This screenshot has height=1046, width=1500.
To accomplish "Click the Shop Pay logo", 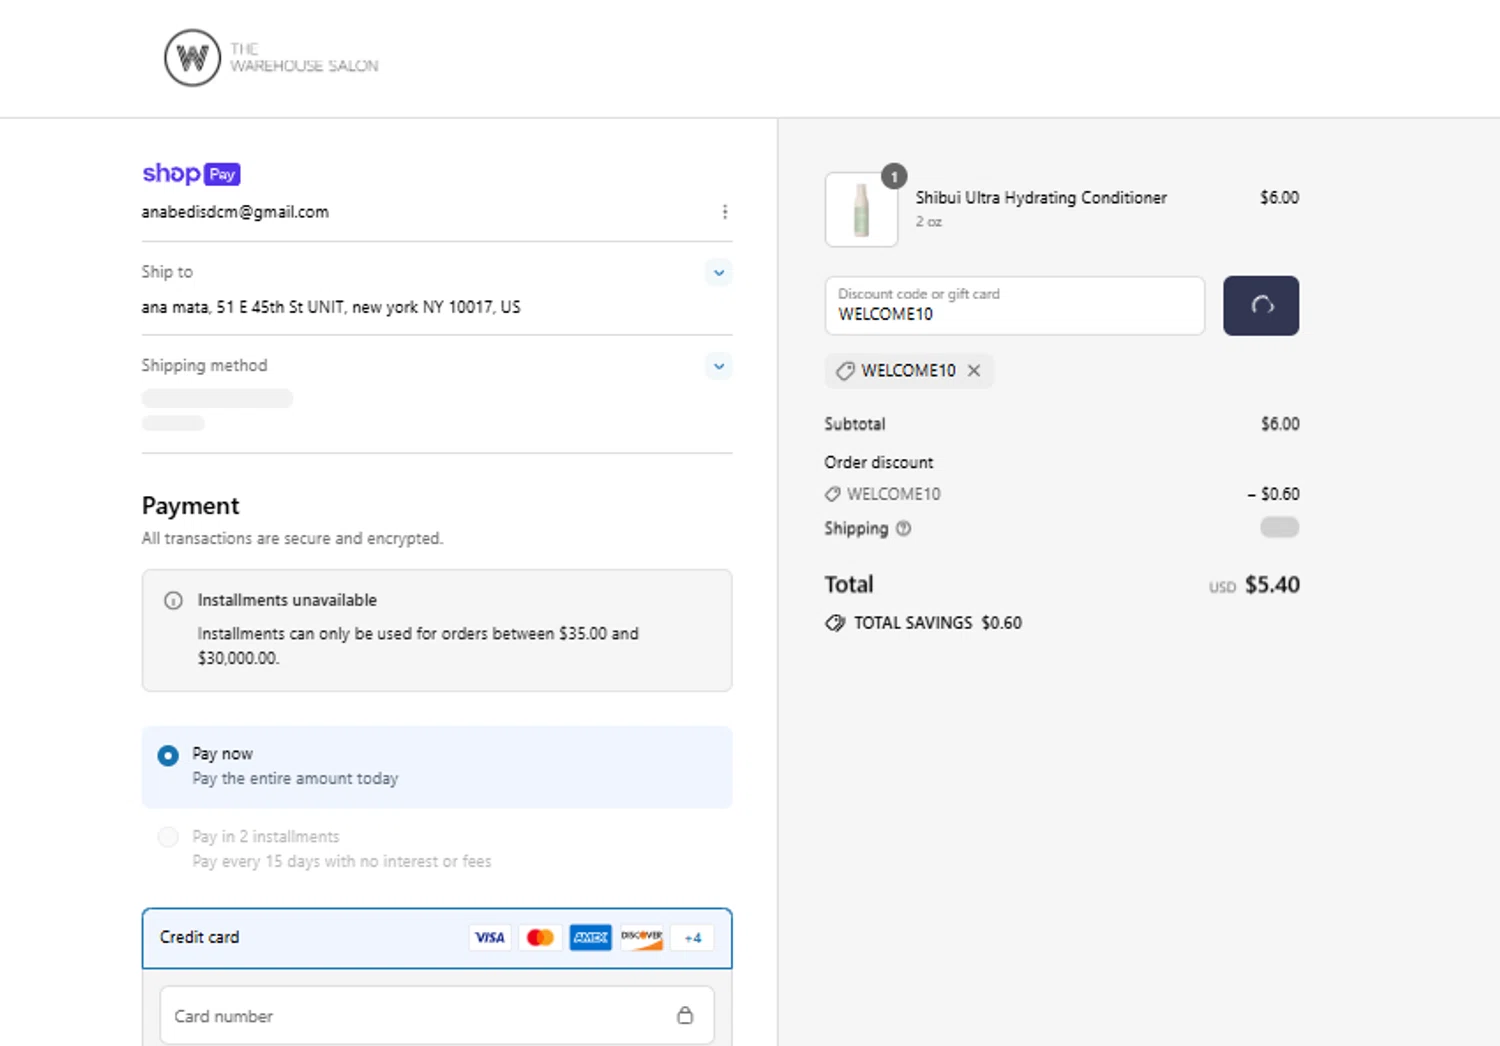I will 191,174.
